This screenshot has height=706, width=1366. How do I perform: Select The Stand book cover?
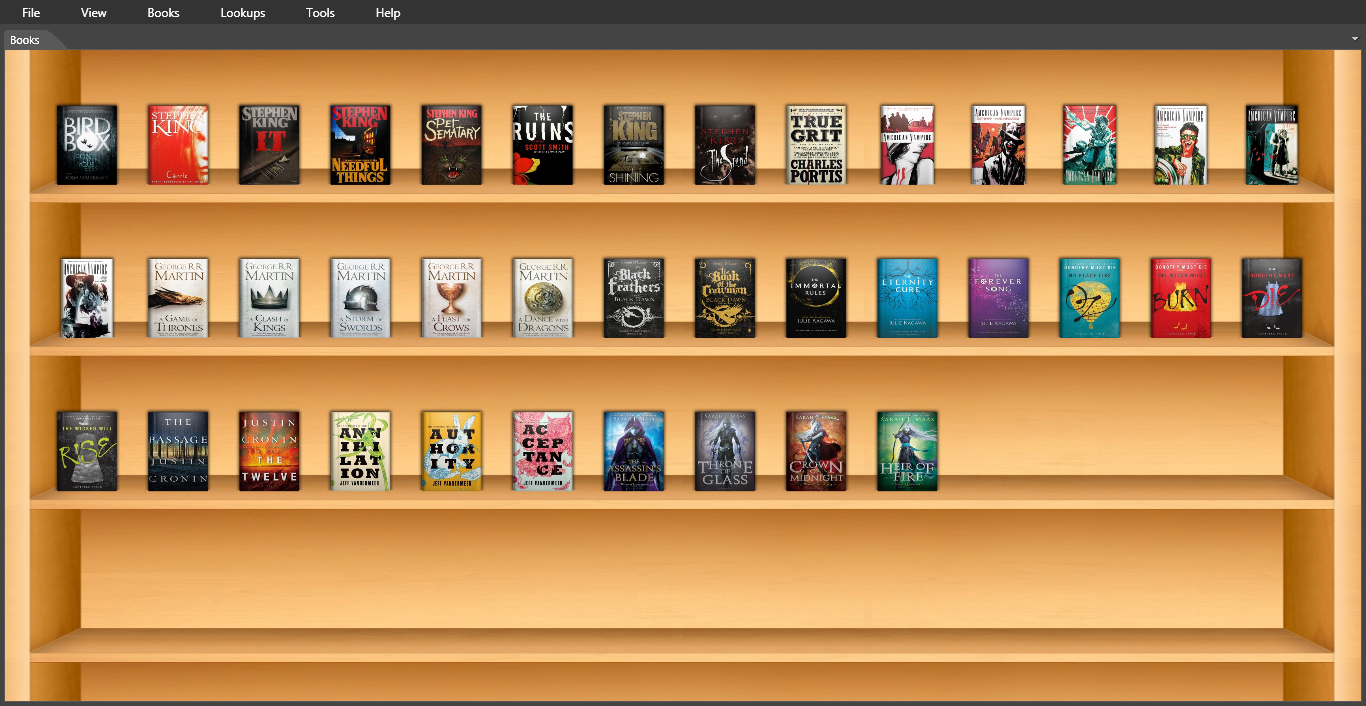point(725,145)
